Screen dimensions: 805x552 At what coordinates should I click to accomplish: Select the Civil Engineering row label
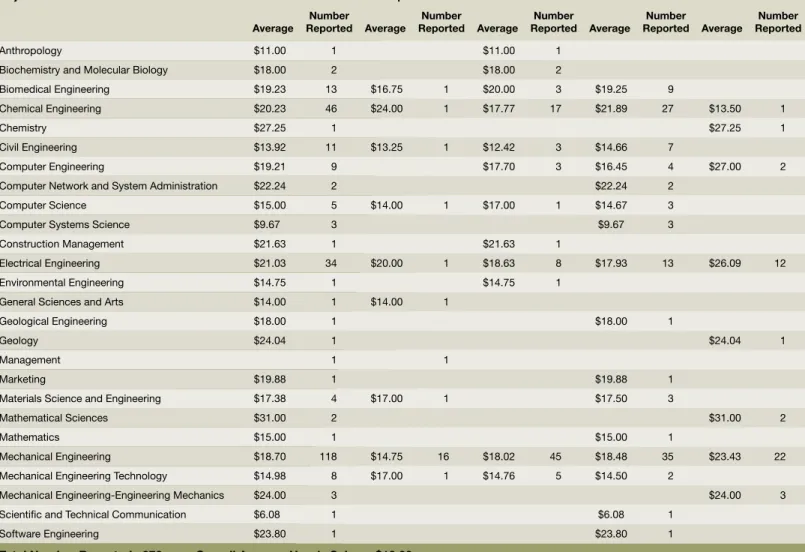[39, 147]
